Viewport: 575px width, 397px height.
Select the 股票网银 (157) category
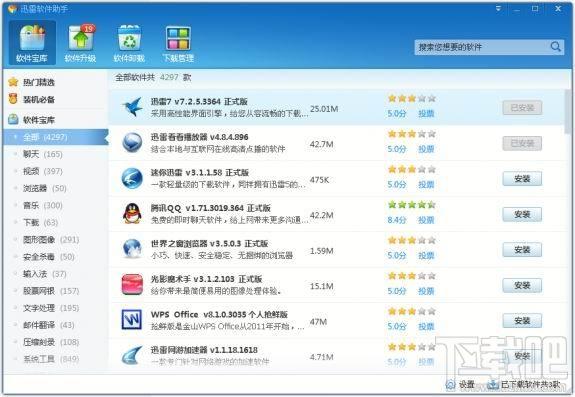coord(51,291)
